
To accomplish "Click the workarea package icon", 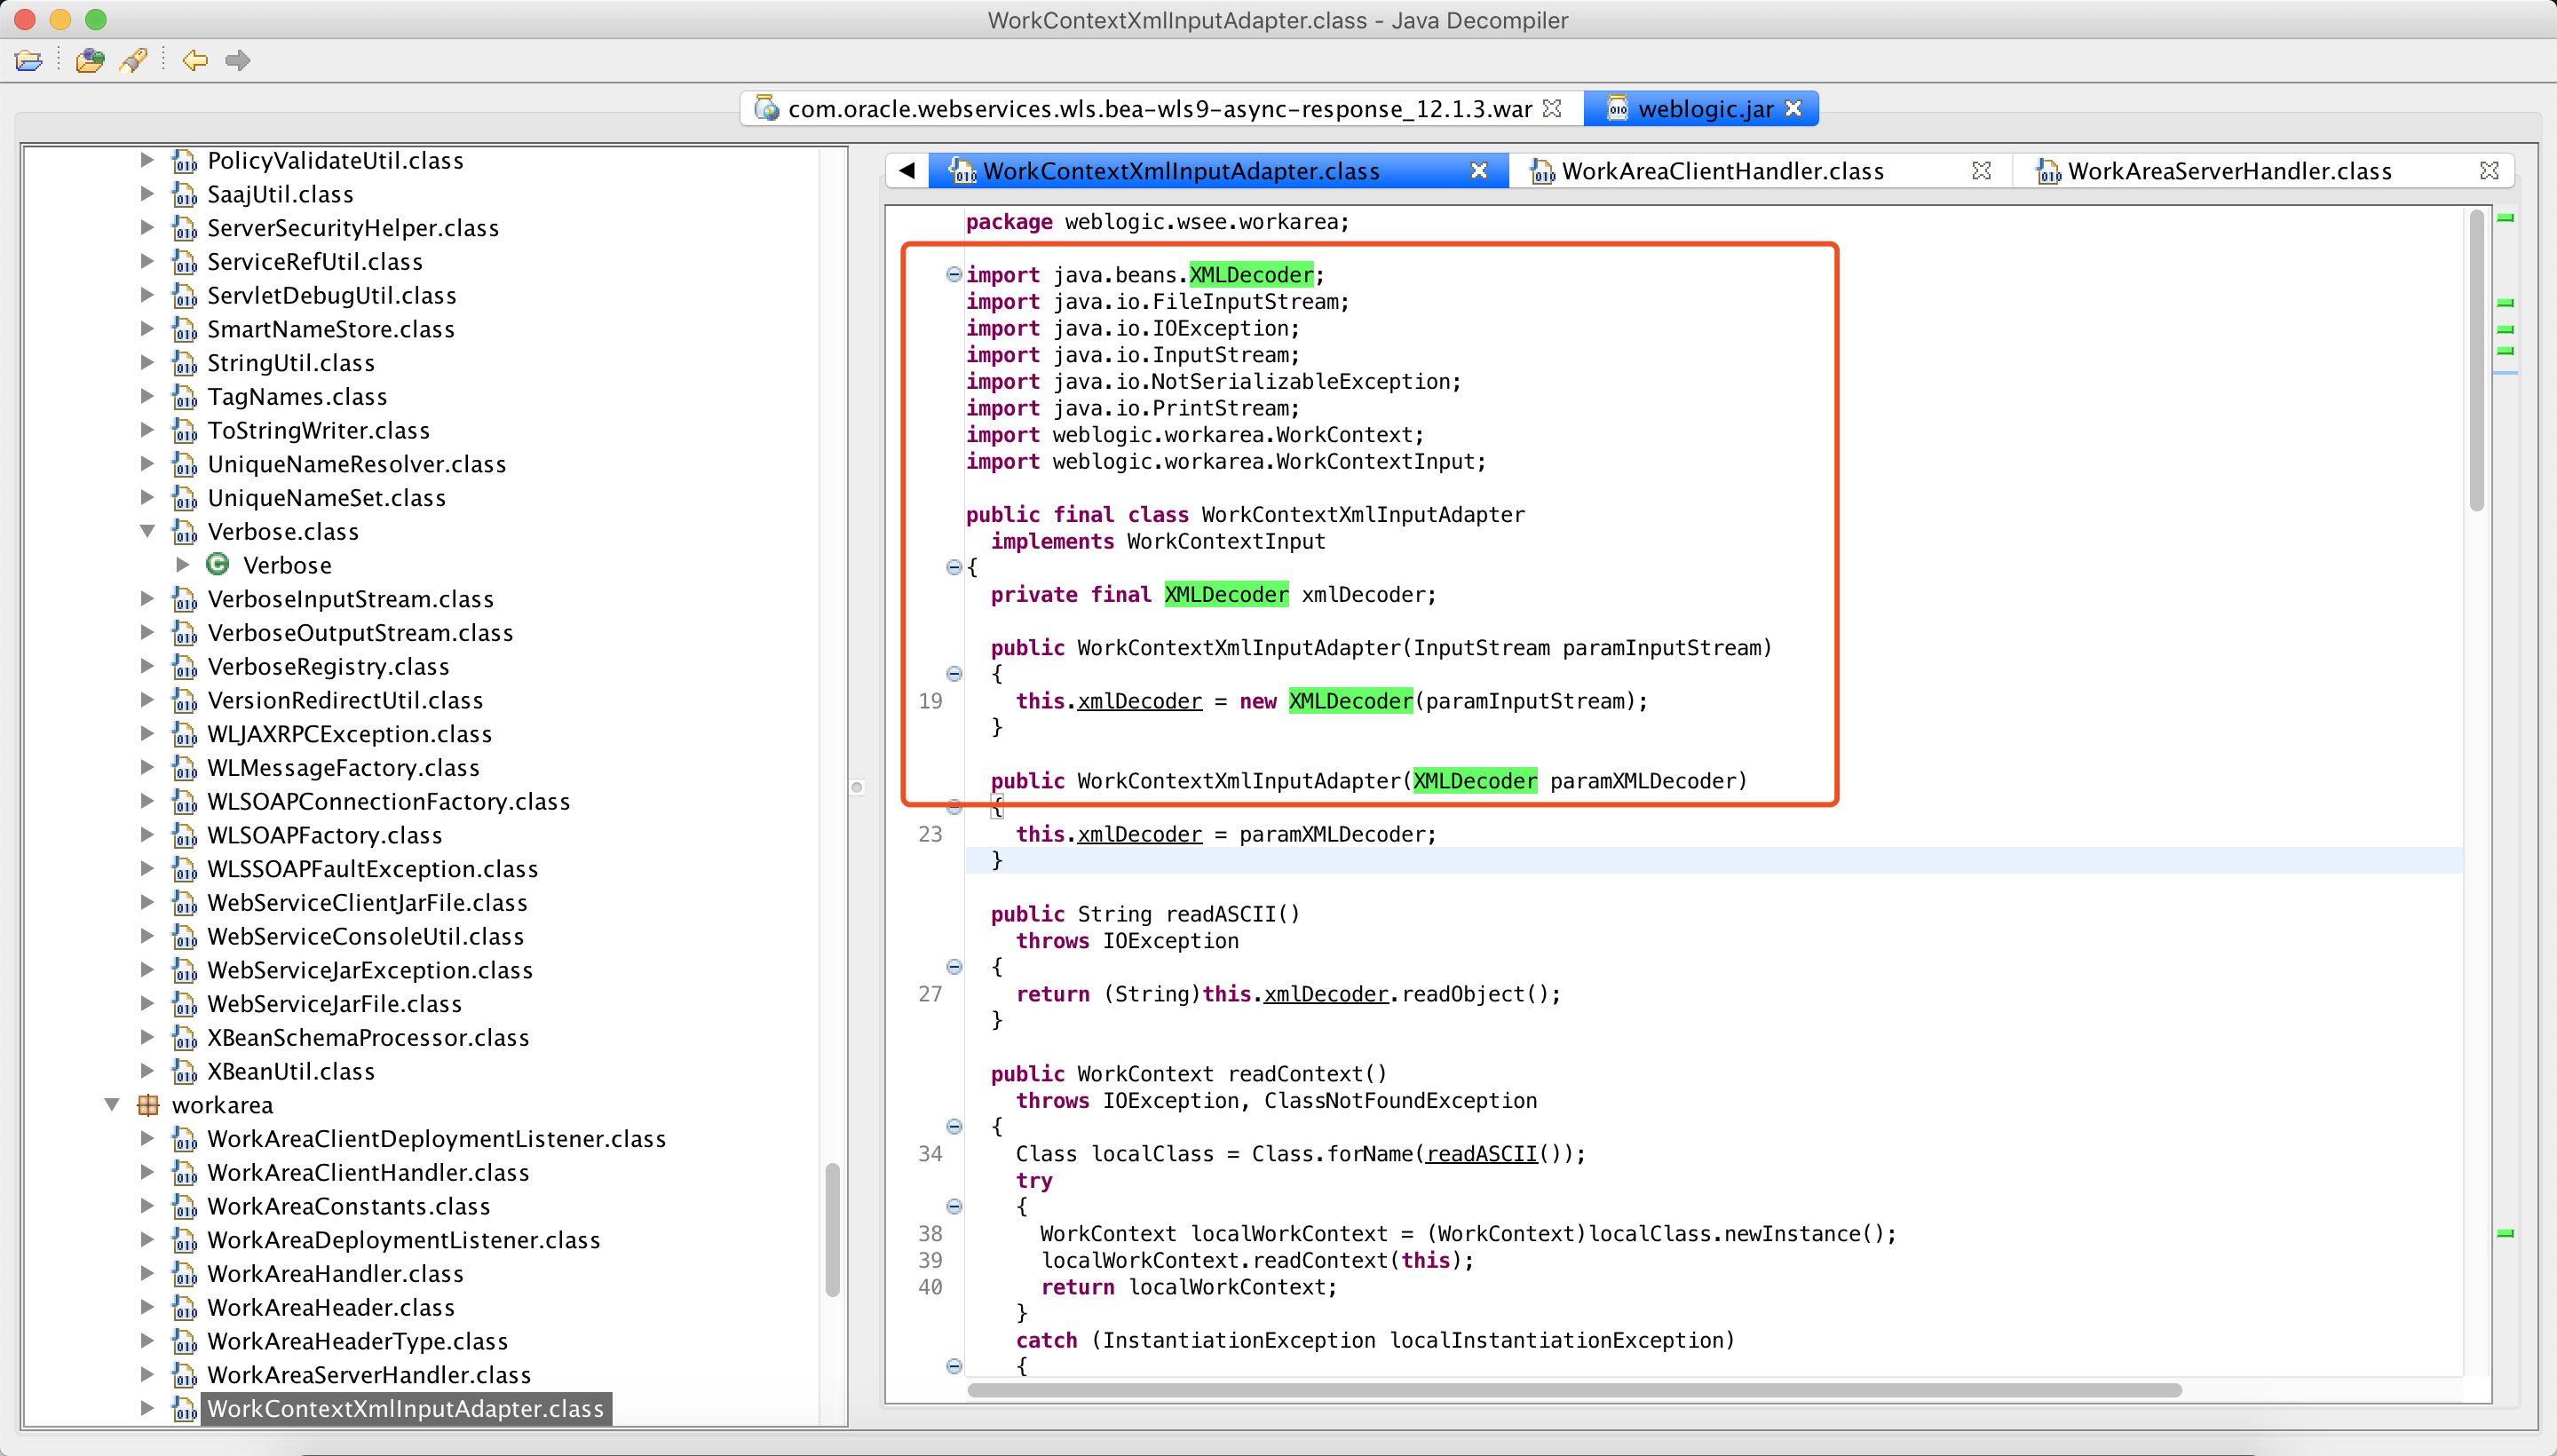I will [148, 1105].
